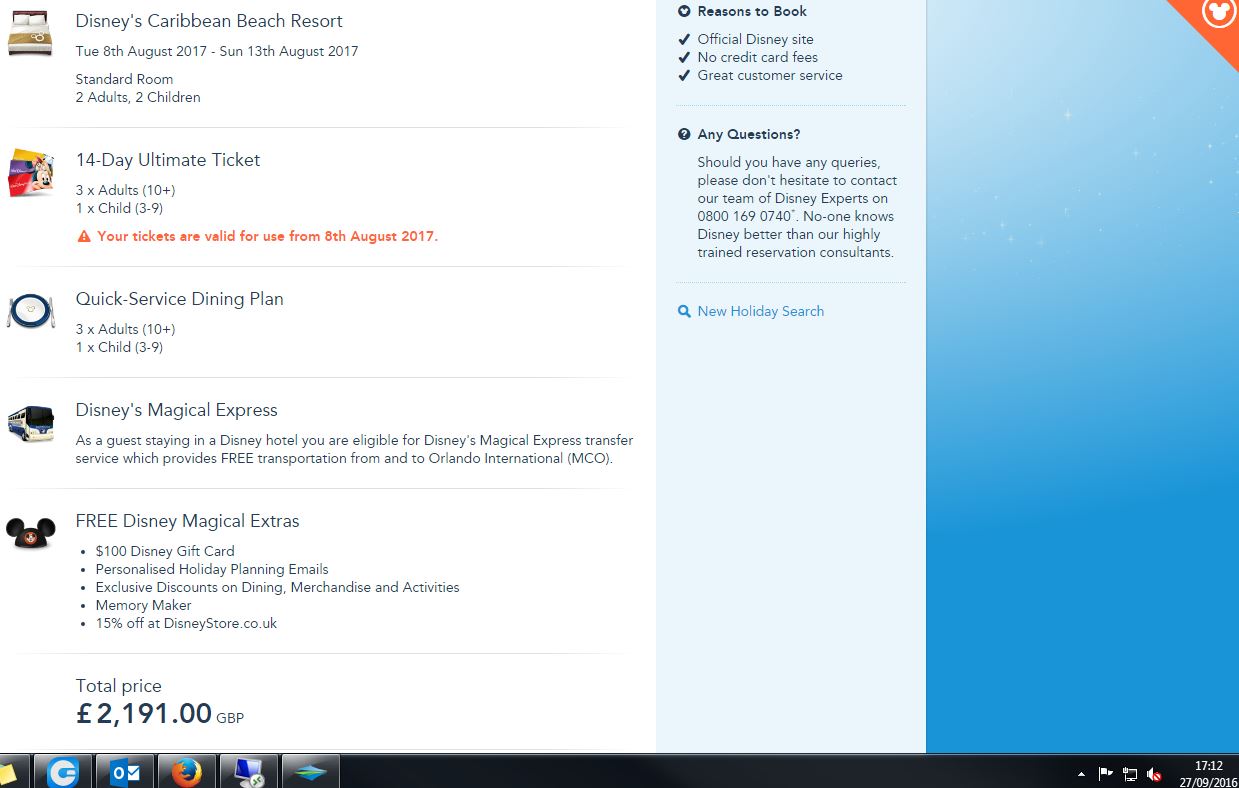Click the muted volume icon in the system tray
Screen dimensions: 1239x788
1154,774
